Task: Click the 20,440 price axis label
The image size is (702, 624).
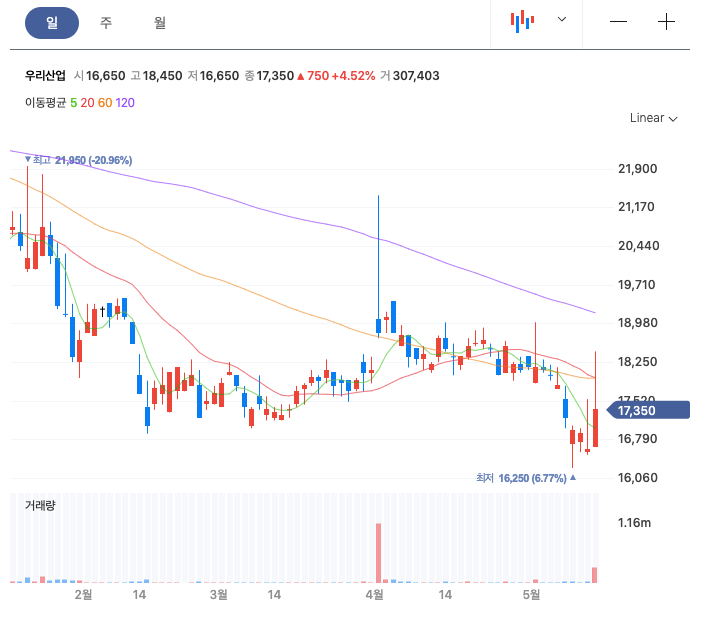Action: (638, 246)
